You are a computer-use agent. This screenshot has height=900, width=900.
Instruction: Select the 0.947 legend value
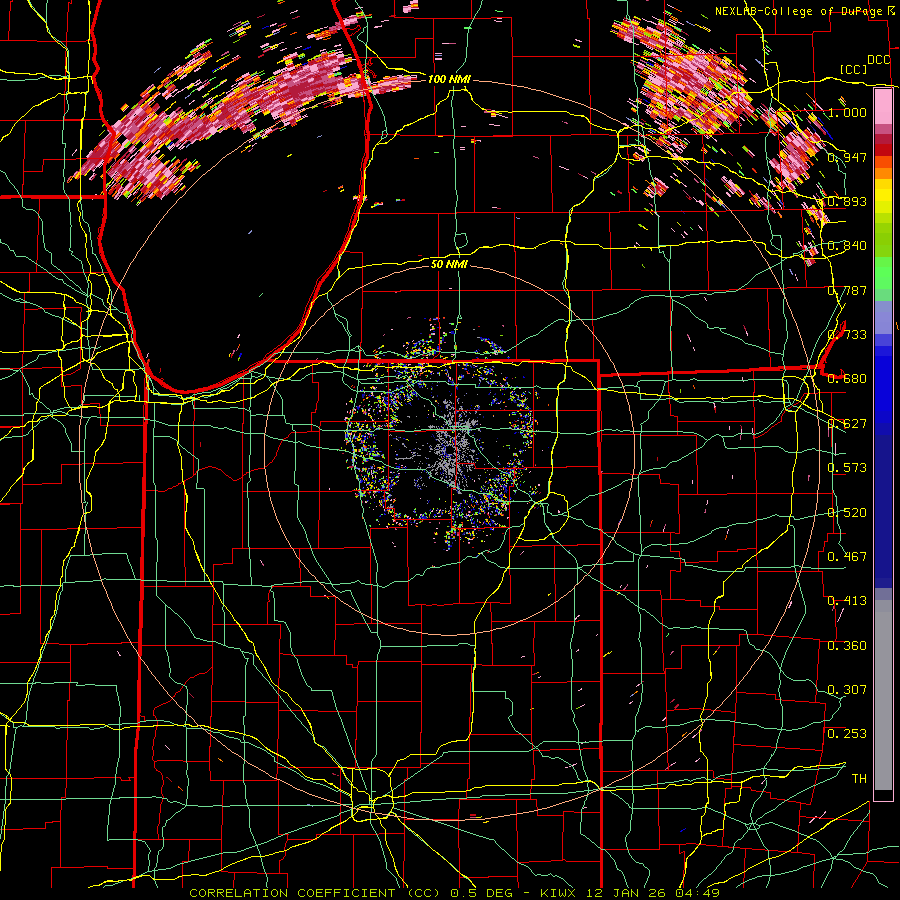[x=847, y=157]
